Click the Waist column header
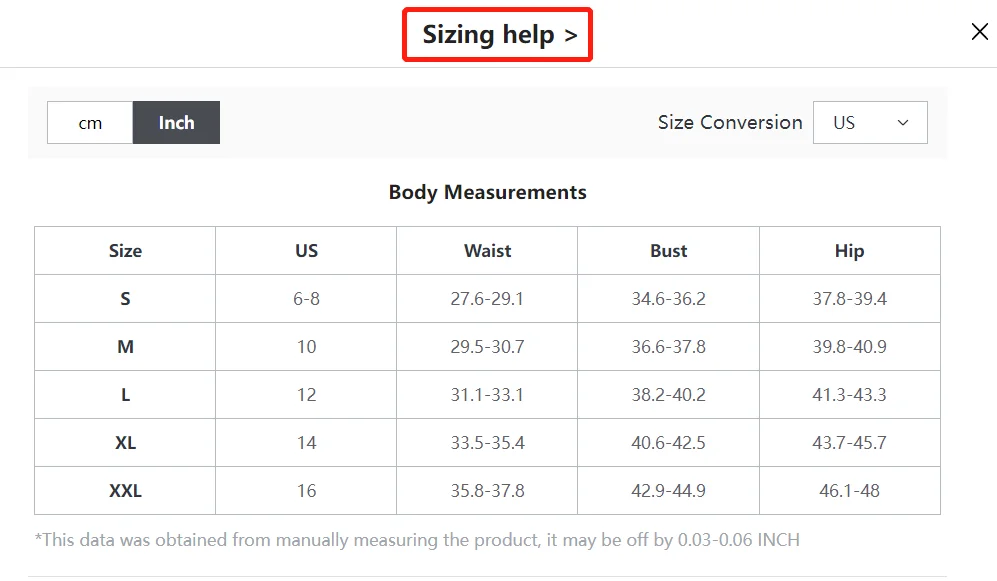This screenshot has height=581, width=997. pos(488,251)
